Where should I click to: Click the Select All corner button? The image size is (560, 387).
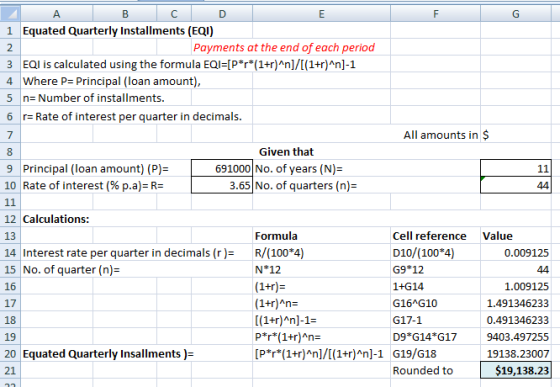(10, 14)
